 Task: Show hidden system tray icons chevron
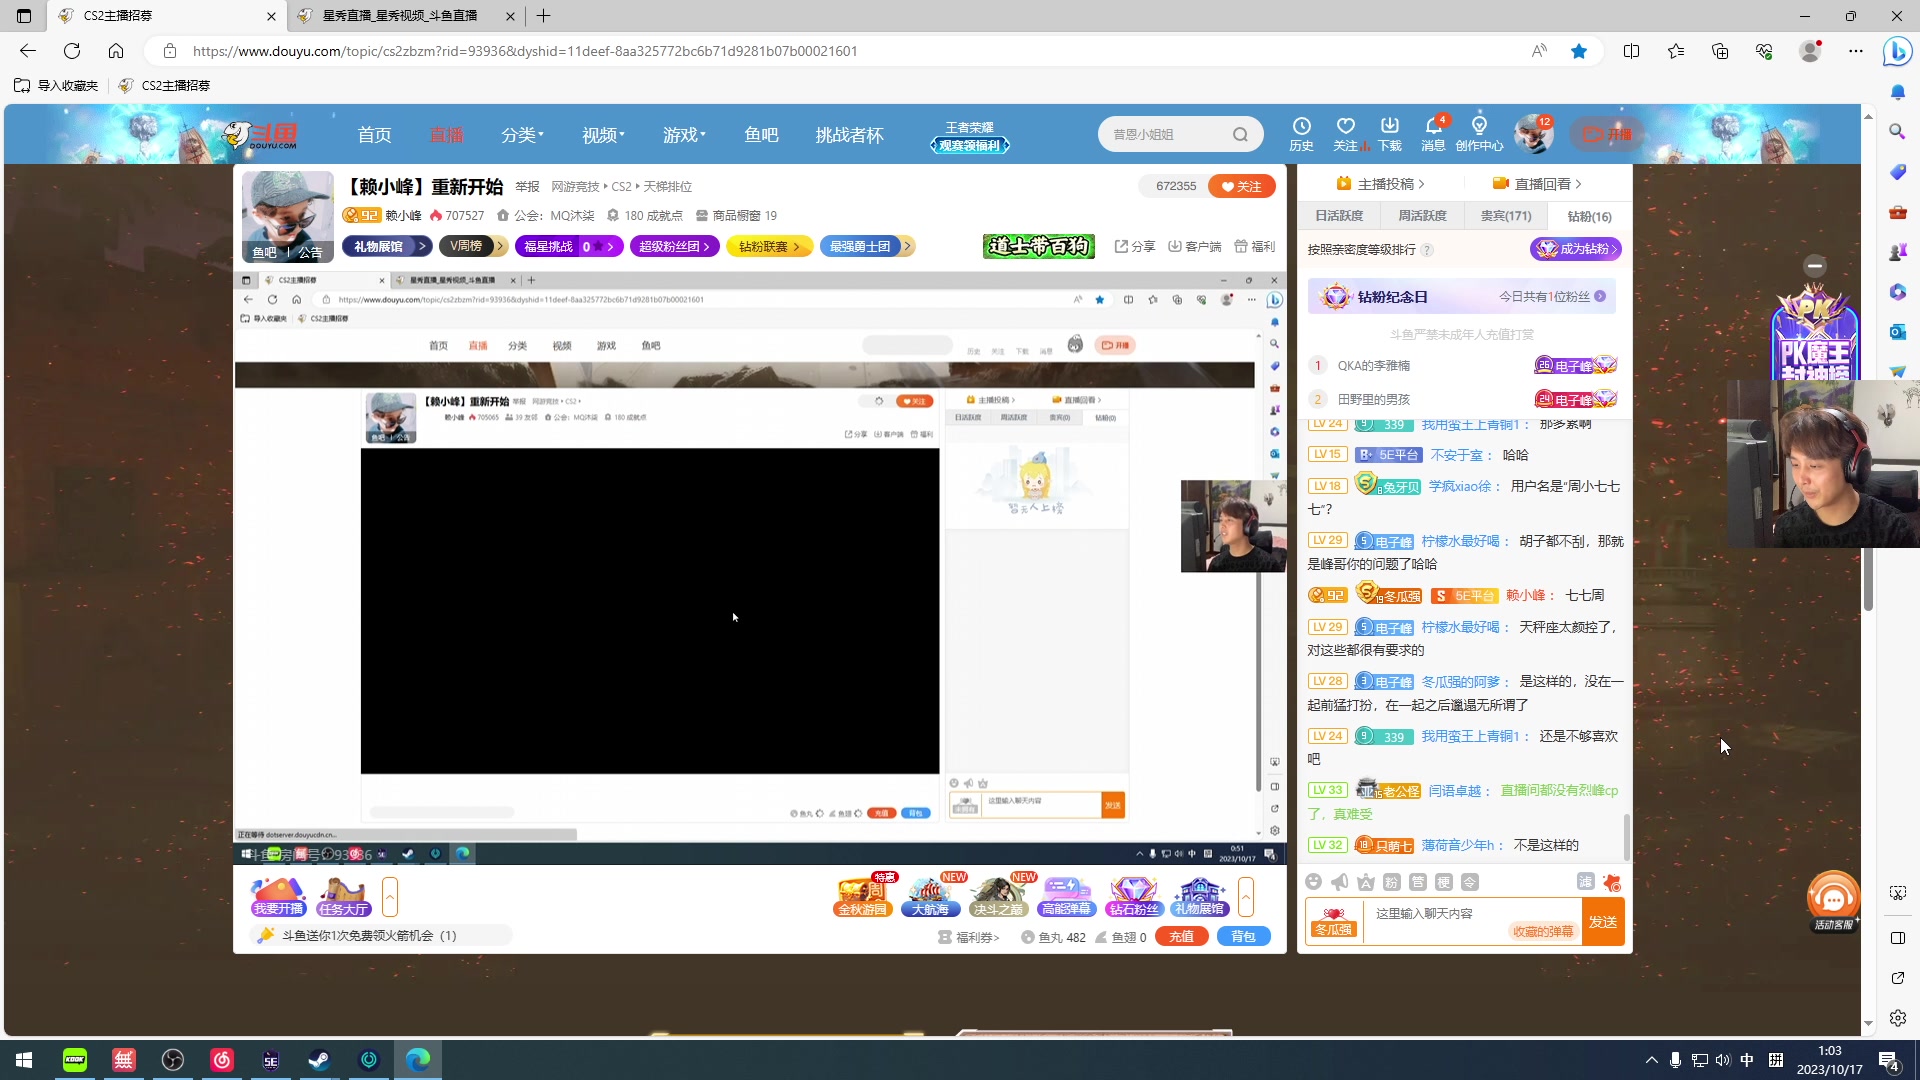point(1651,1060)
